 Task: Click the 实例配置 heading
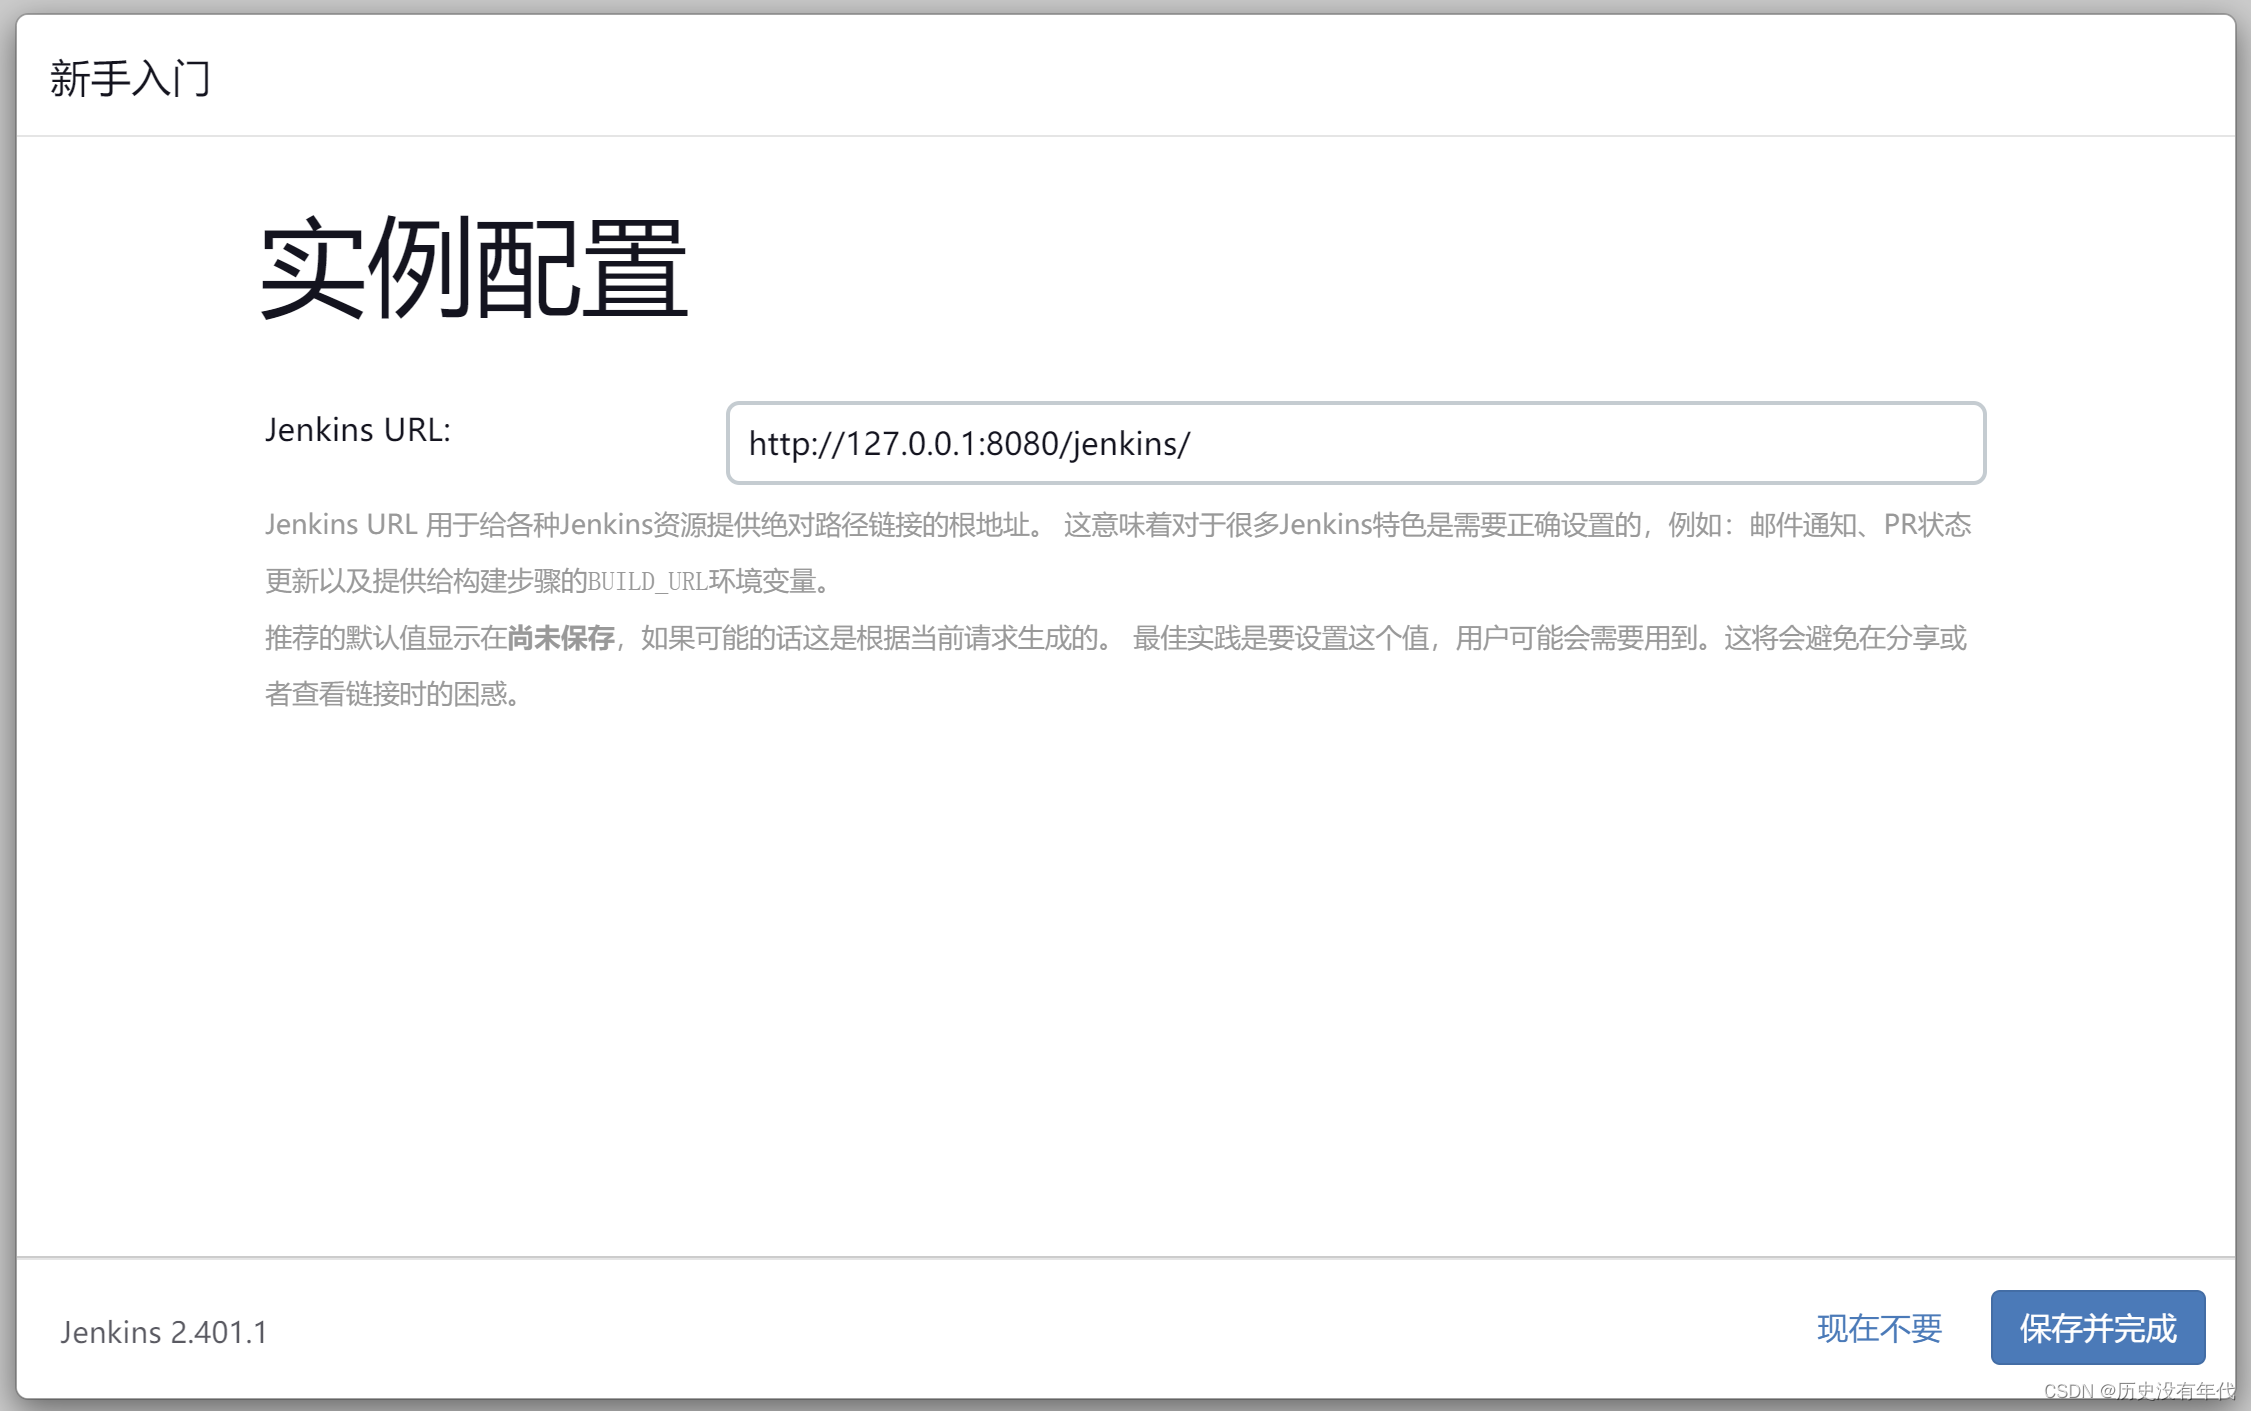coord(473,269)
